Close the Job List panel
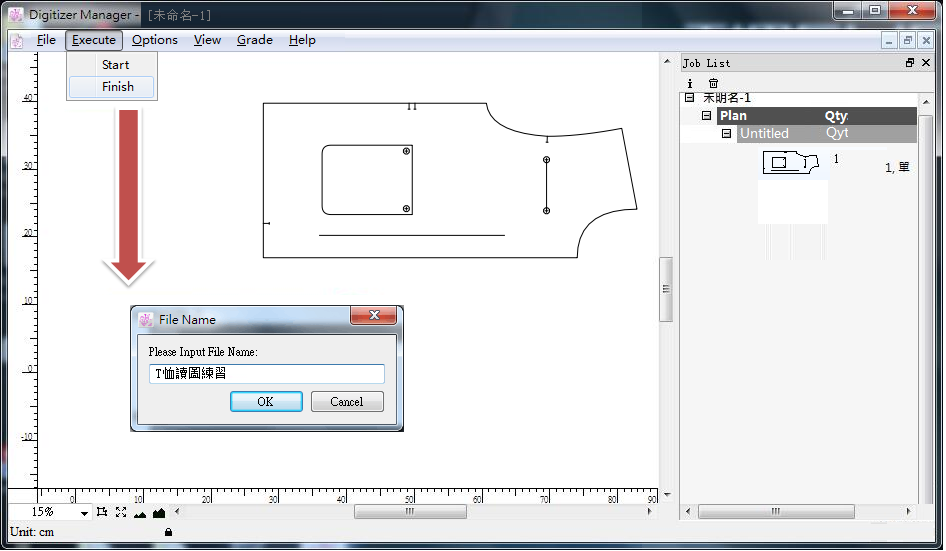The image size is (946, 551). (926, 63)
